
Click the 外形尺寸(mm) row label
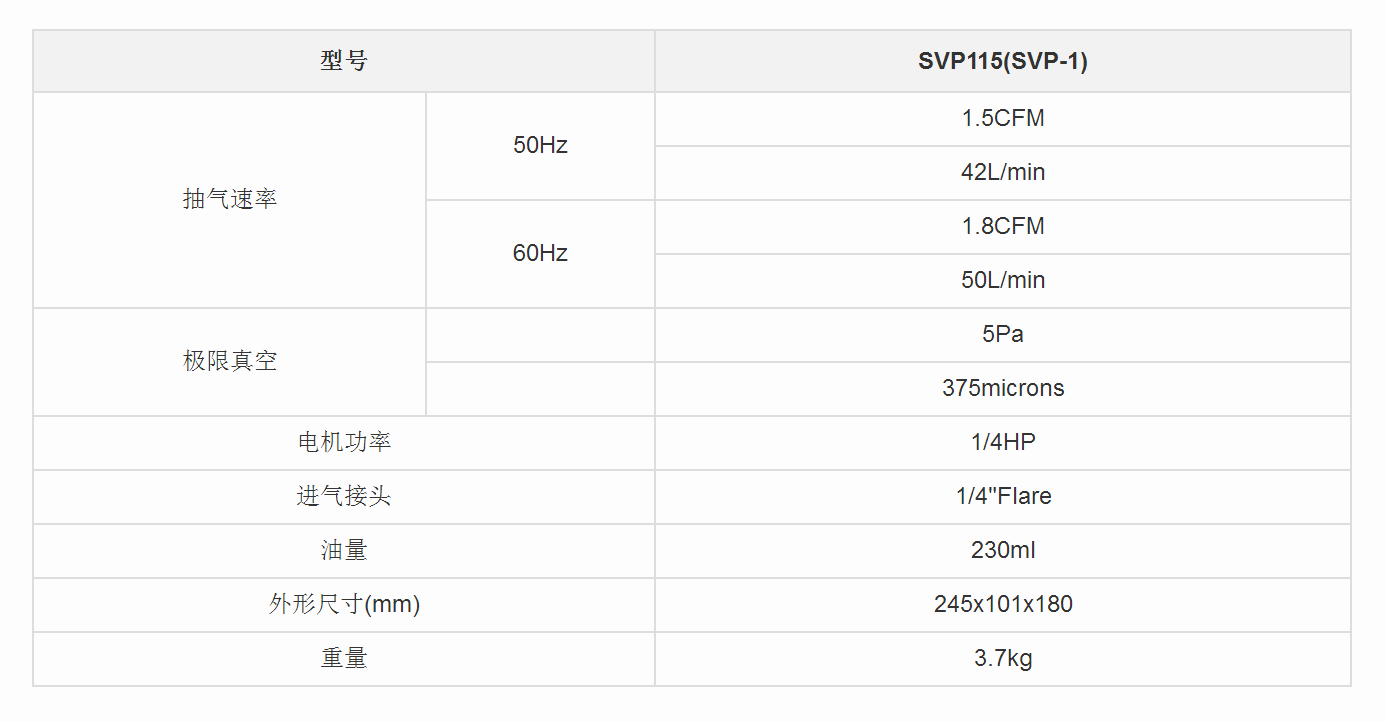[344, 604]
